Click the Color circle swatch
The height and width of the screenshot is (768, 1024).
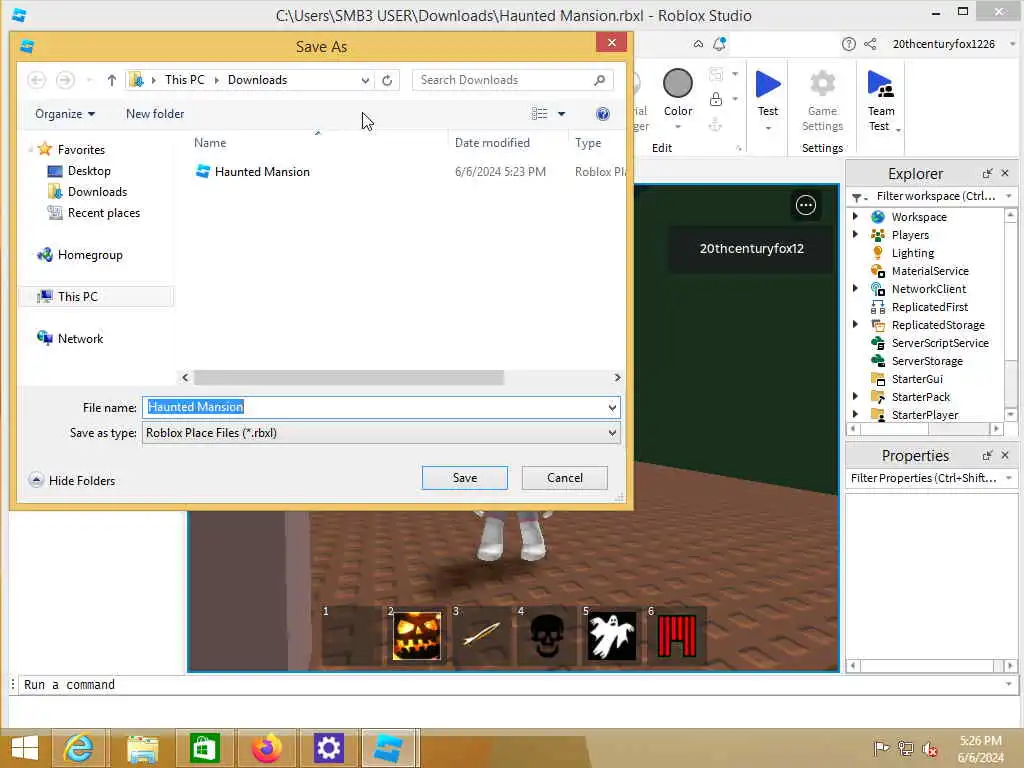[677, 84]
